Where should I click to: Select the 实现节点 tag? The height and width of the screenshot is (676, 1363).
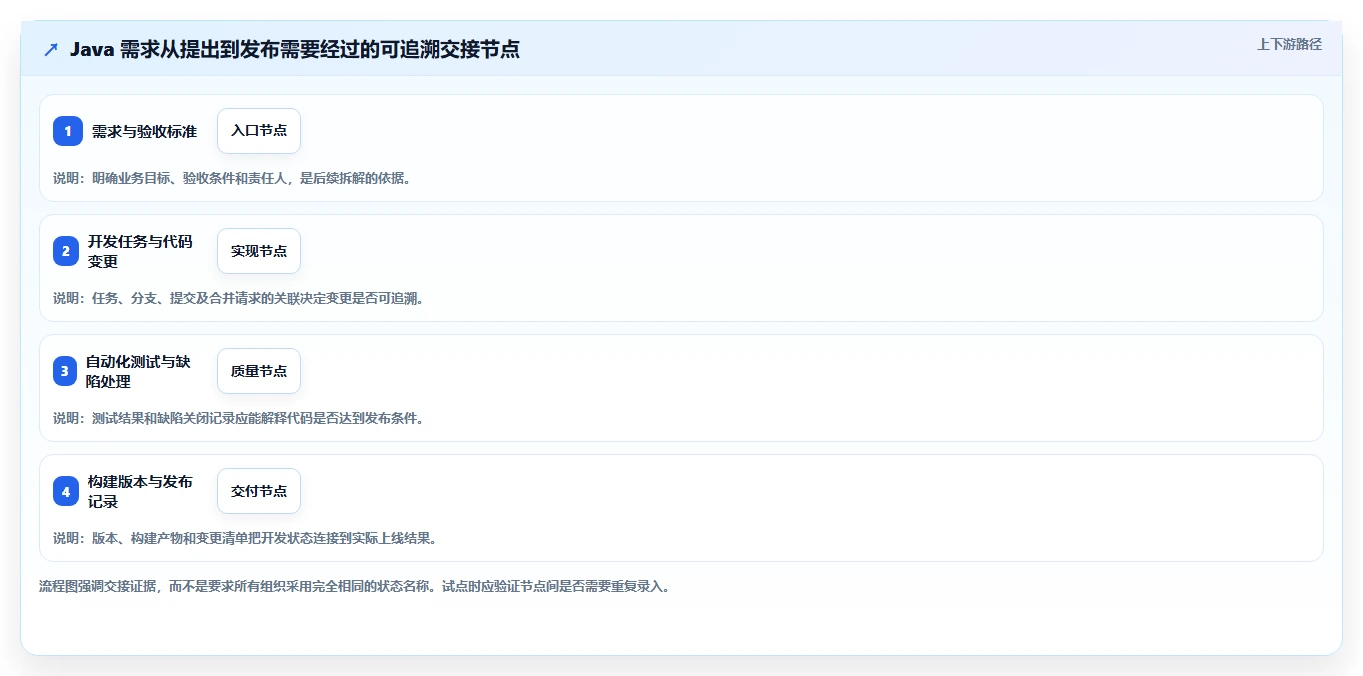[x=259, y=251]
